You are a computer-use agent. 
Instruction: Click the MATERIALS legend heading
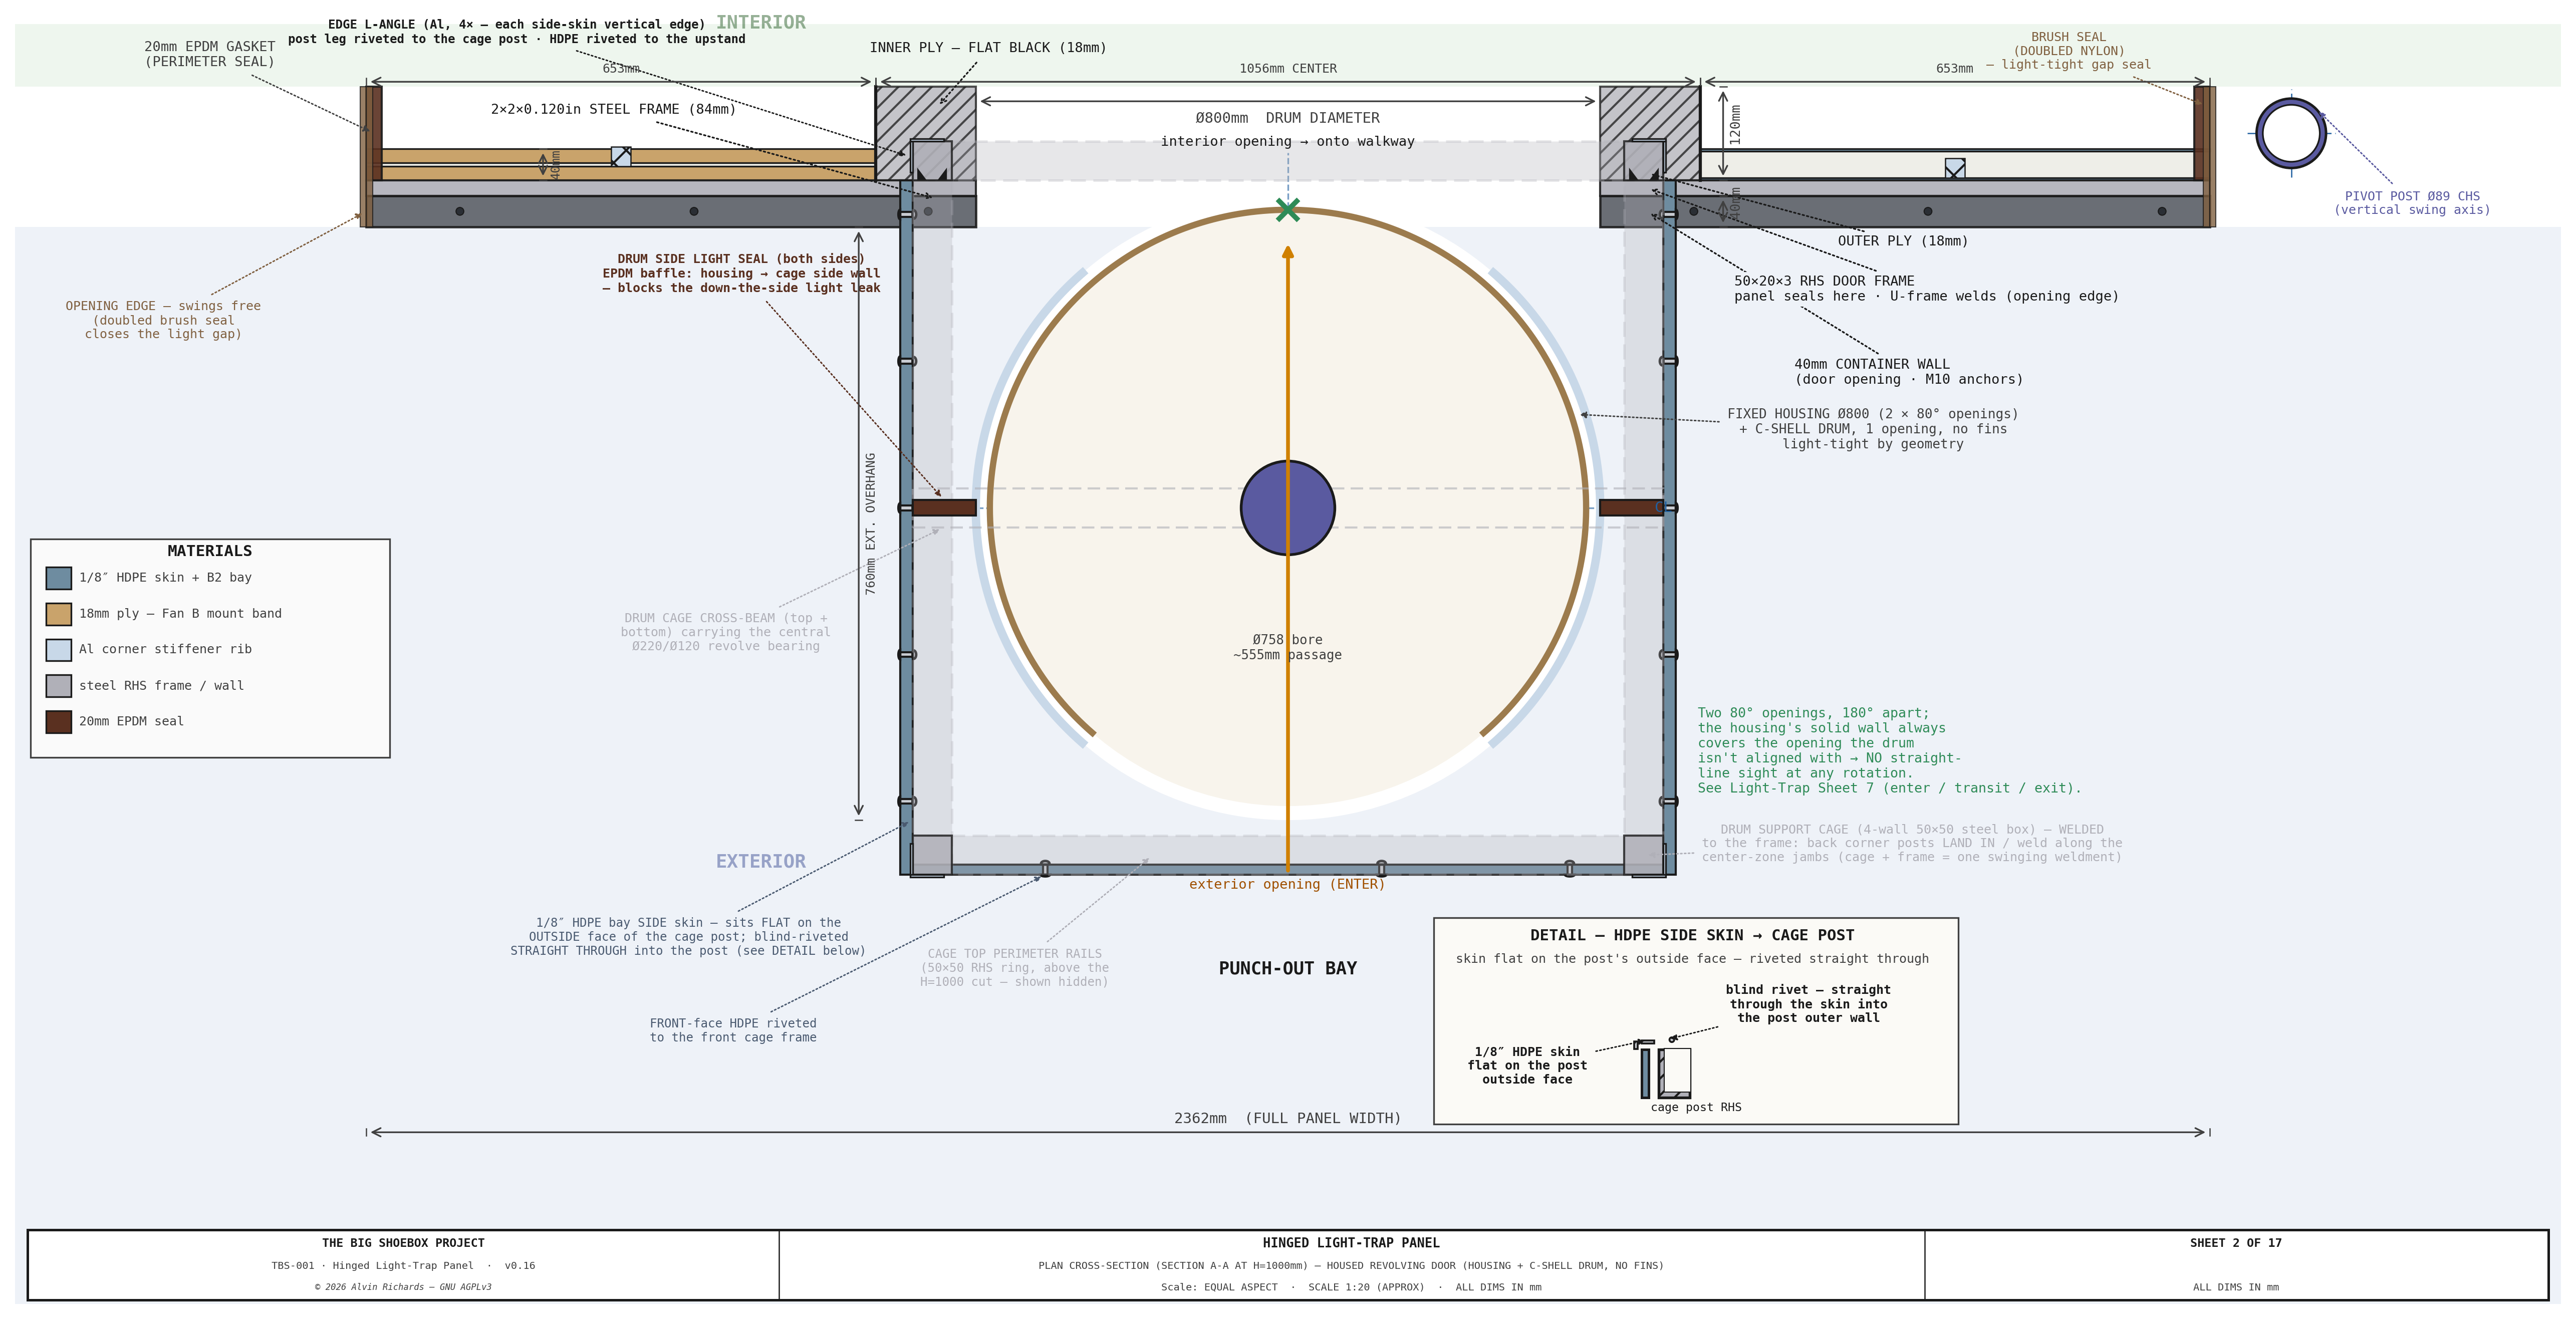point(210,551)
